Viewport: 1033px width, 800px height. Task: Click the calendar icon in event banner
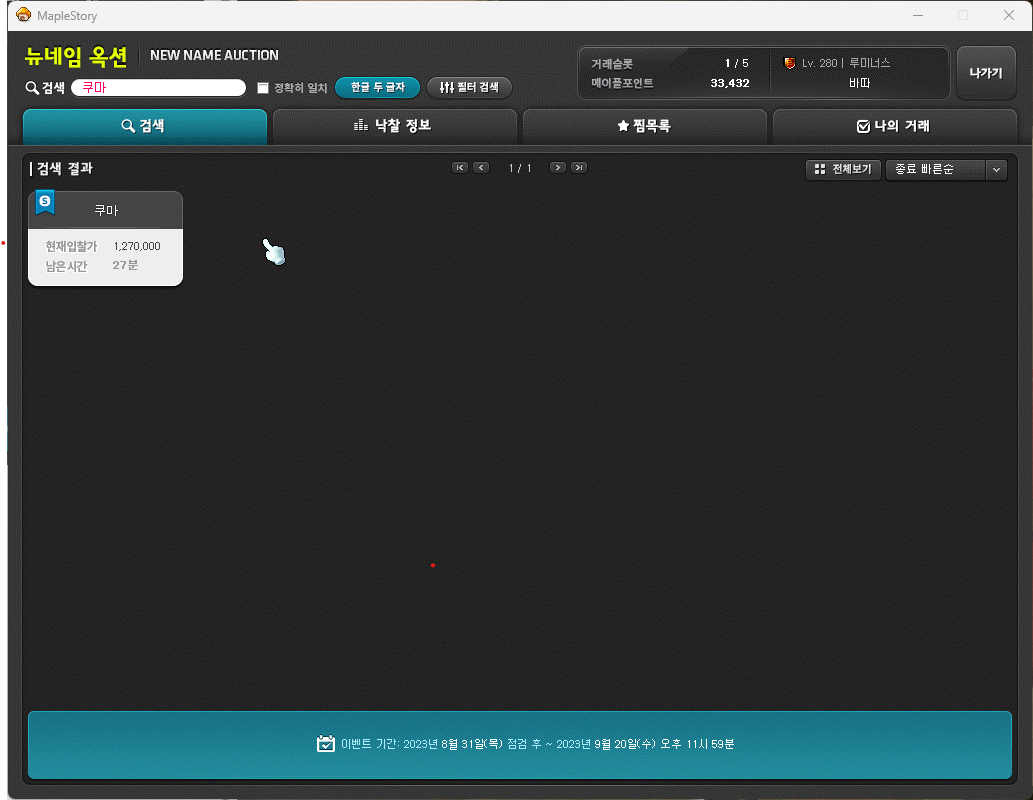pyautogui.click(x=325, y=743)
